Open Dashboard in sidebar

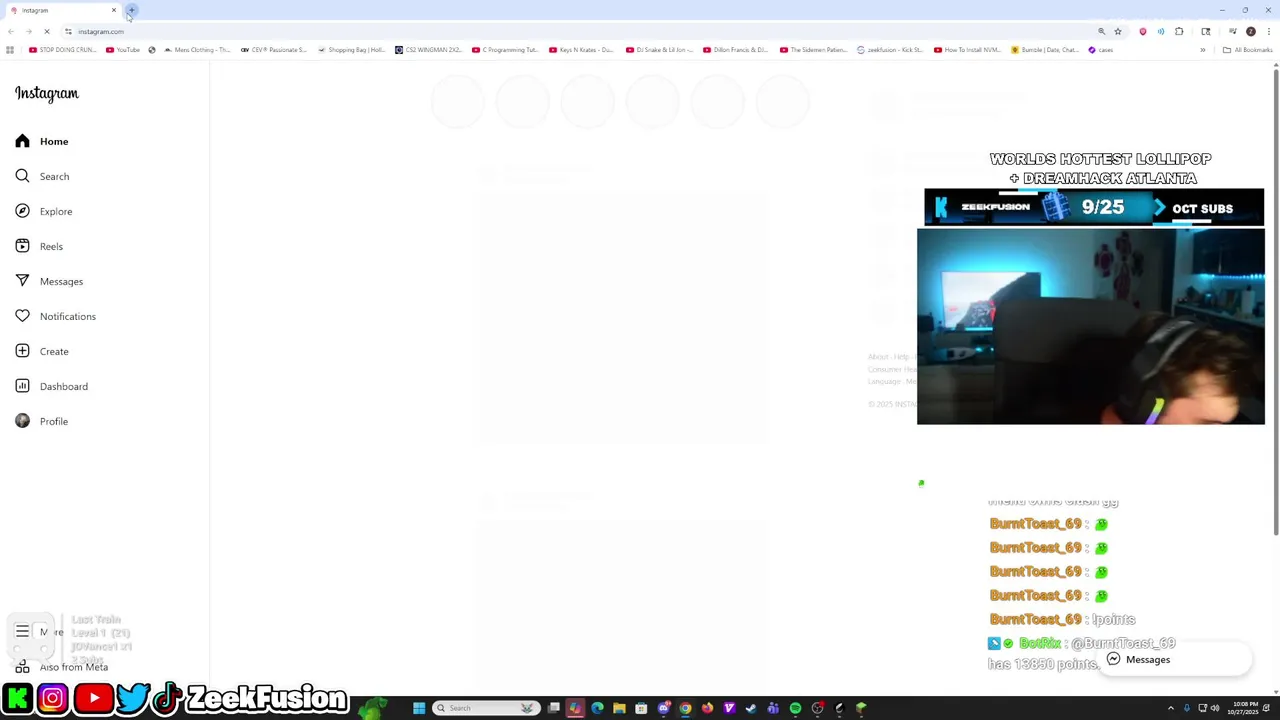click(51, 386)
